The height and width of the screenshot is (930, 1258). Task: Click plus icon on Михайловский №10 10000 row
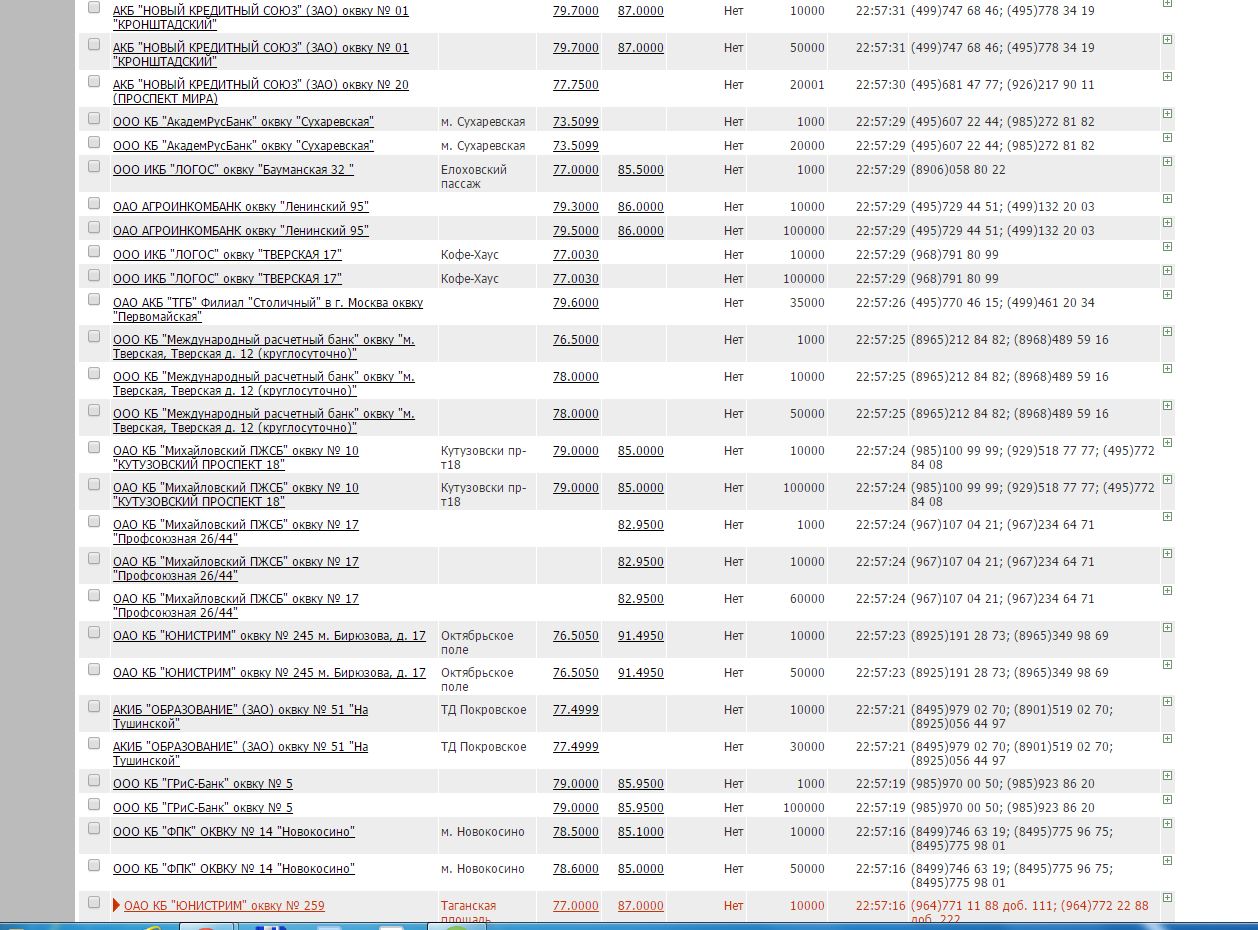[1167, 443]
